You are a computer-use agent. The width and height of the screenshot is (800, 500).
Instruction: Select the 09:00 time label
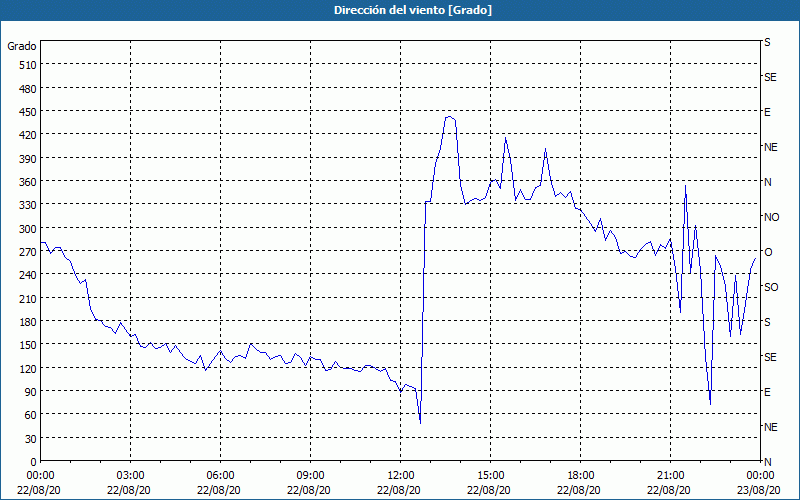pos(310,476)
